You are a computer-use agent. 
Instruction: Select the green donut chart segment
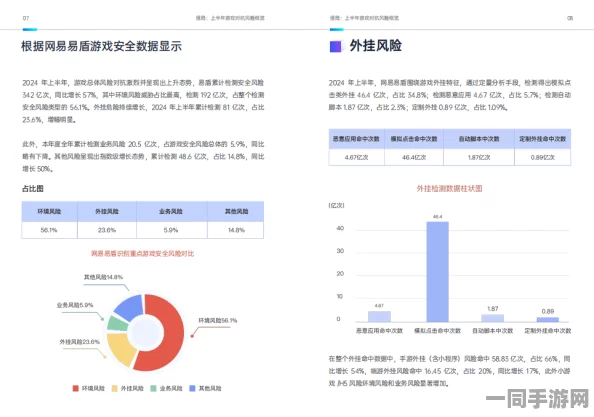click(117, 323)
